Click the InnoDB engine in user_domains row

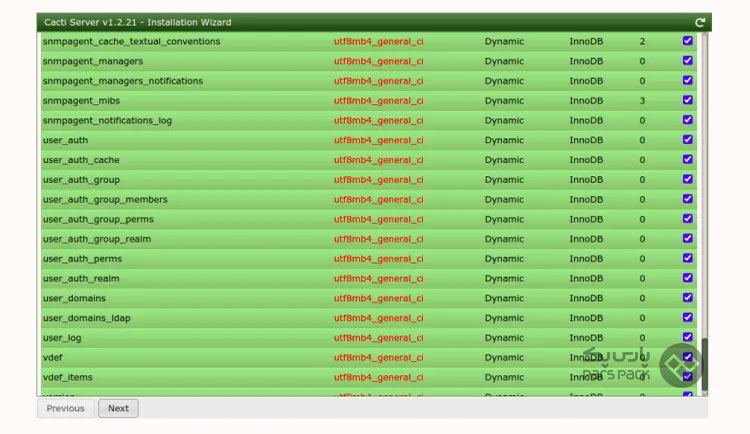coord(586,299)
